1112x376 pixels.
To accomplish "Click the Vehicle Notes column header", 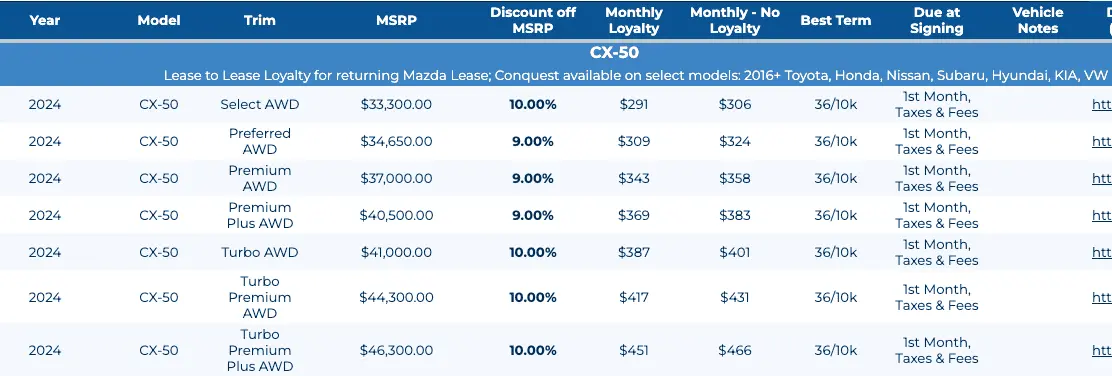I will coord(1038,21).
